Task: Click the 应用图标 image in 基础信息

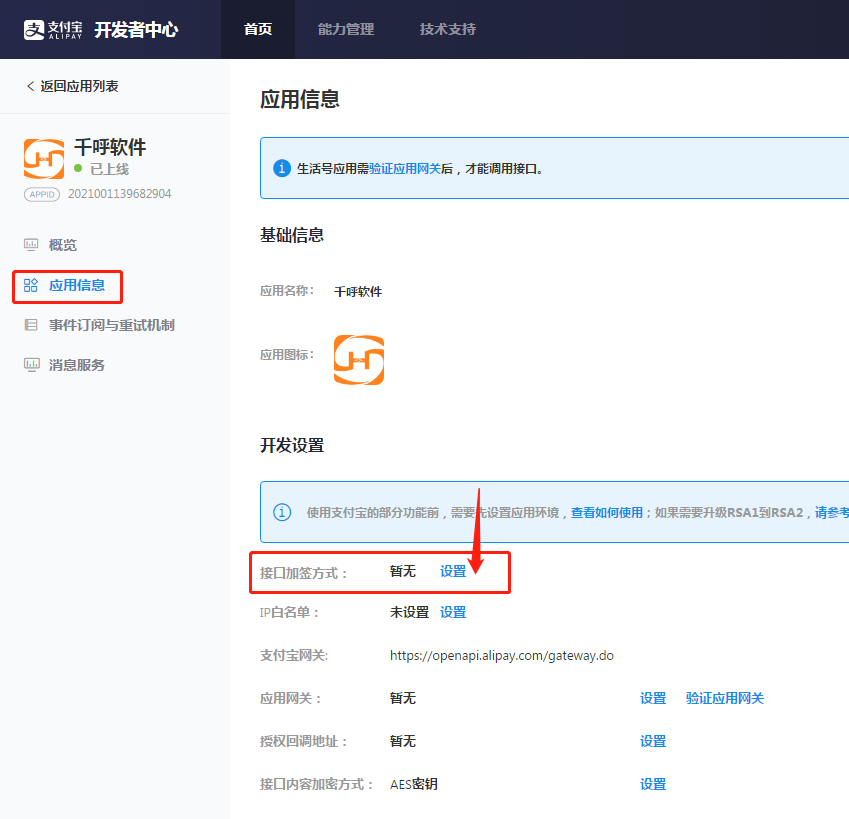Action: pyautogui.click(x=359, y=360)
